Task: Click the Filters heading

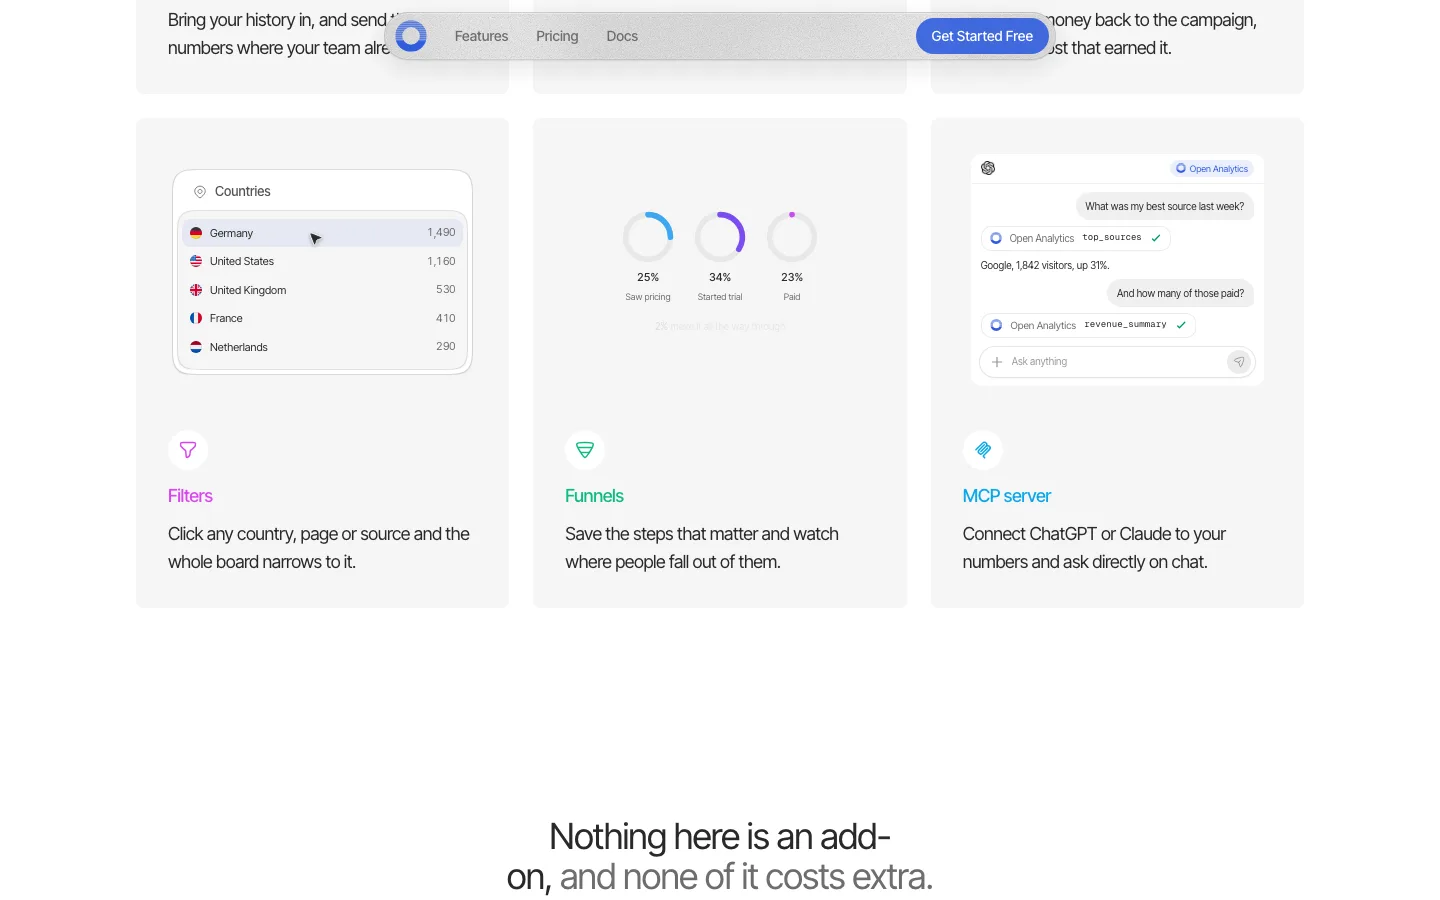Action: coord(190,496)
